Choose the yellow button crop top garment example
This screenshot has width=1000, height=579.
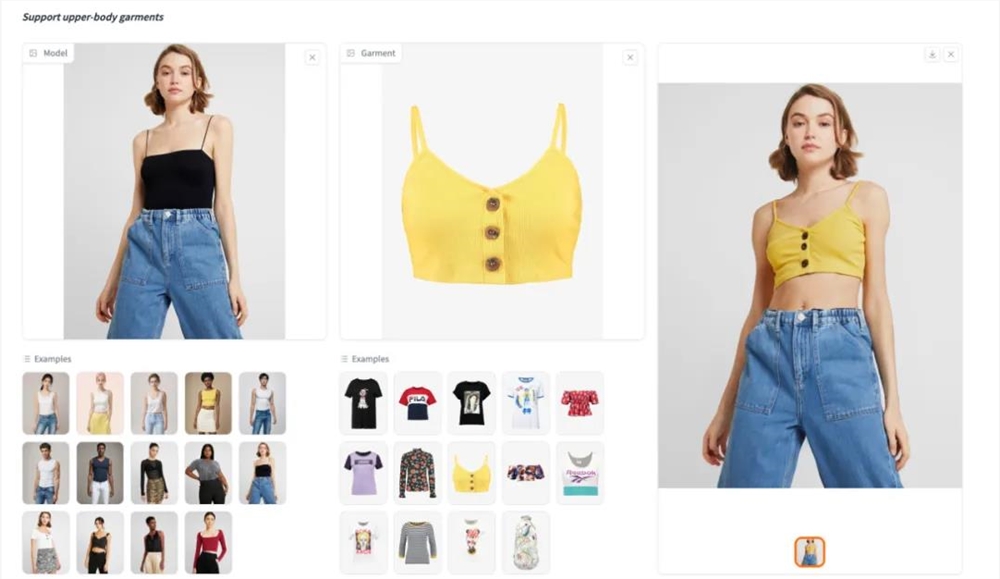[x=471, y=473]
